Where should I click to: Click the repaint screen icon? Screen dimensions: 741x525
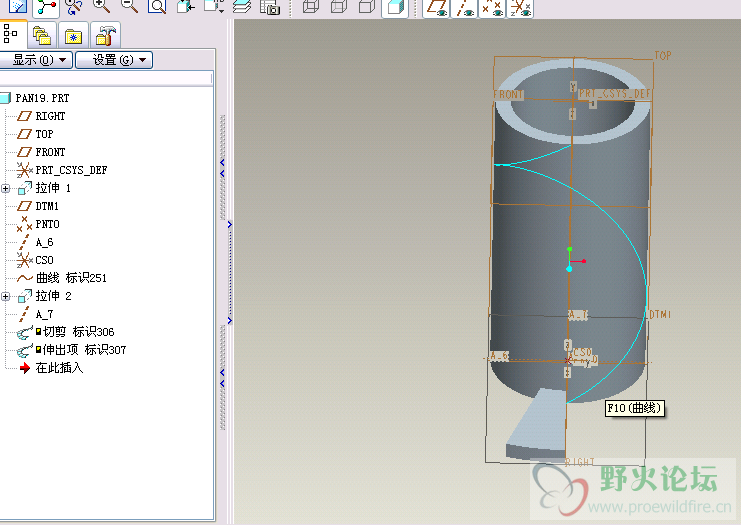pos(18,7)
